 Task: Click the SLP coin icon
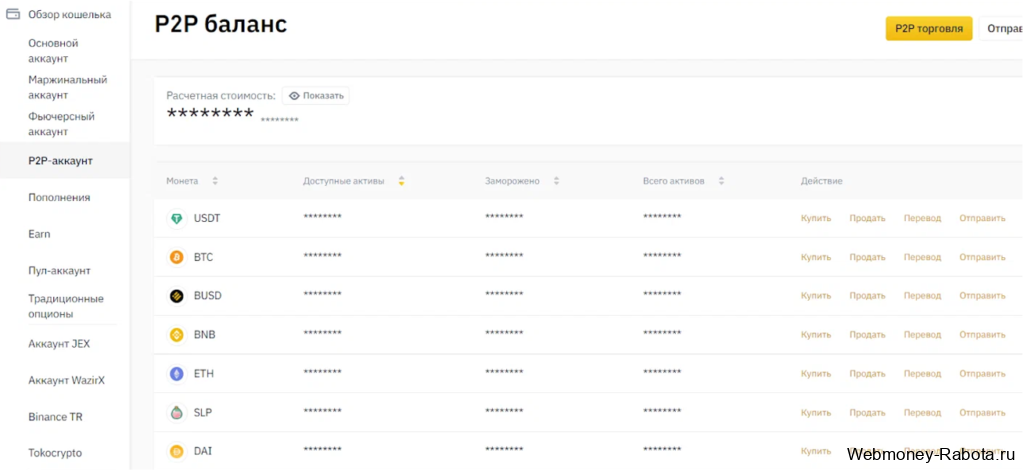pyautogui.click(x=176, y=413)
